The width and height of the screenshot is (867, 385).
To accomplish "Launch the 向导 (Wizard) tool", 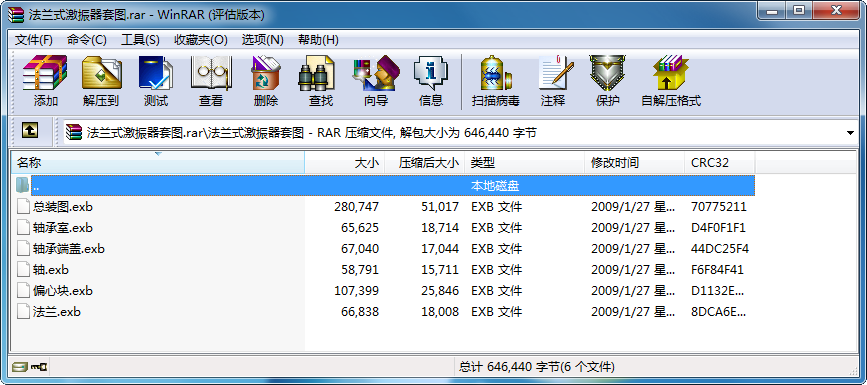I will [x=376, y=81].
